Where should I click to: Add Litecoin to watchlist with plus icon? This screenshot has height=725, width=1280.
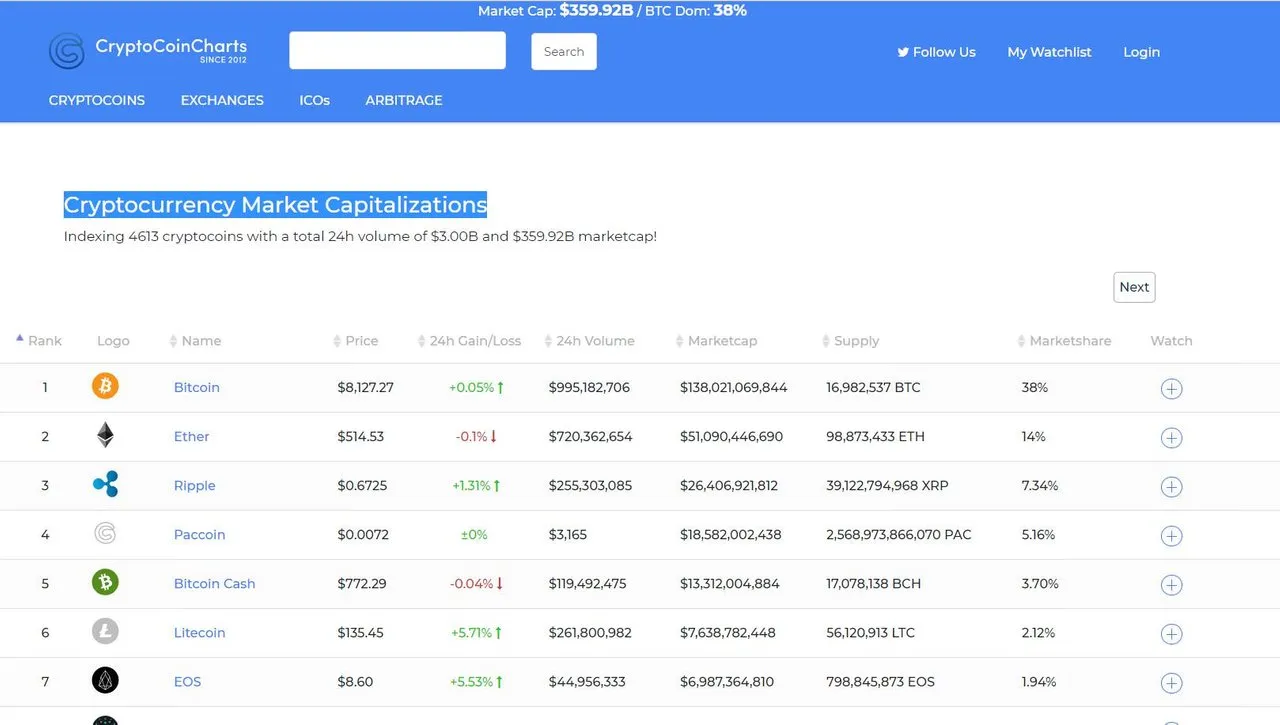1171,633
